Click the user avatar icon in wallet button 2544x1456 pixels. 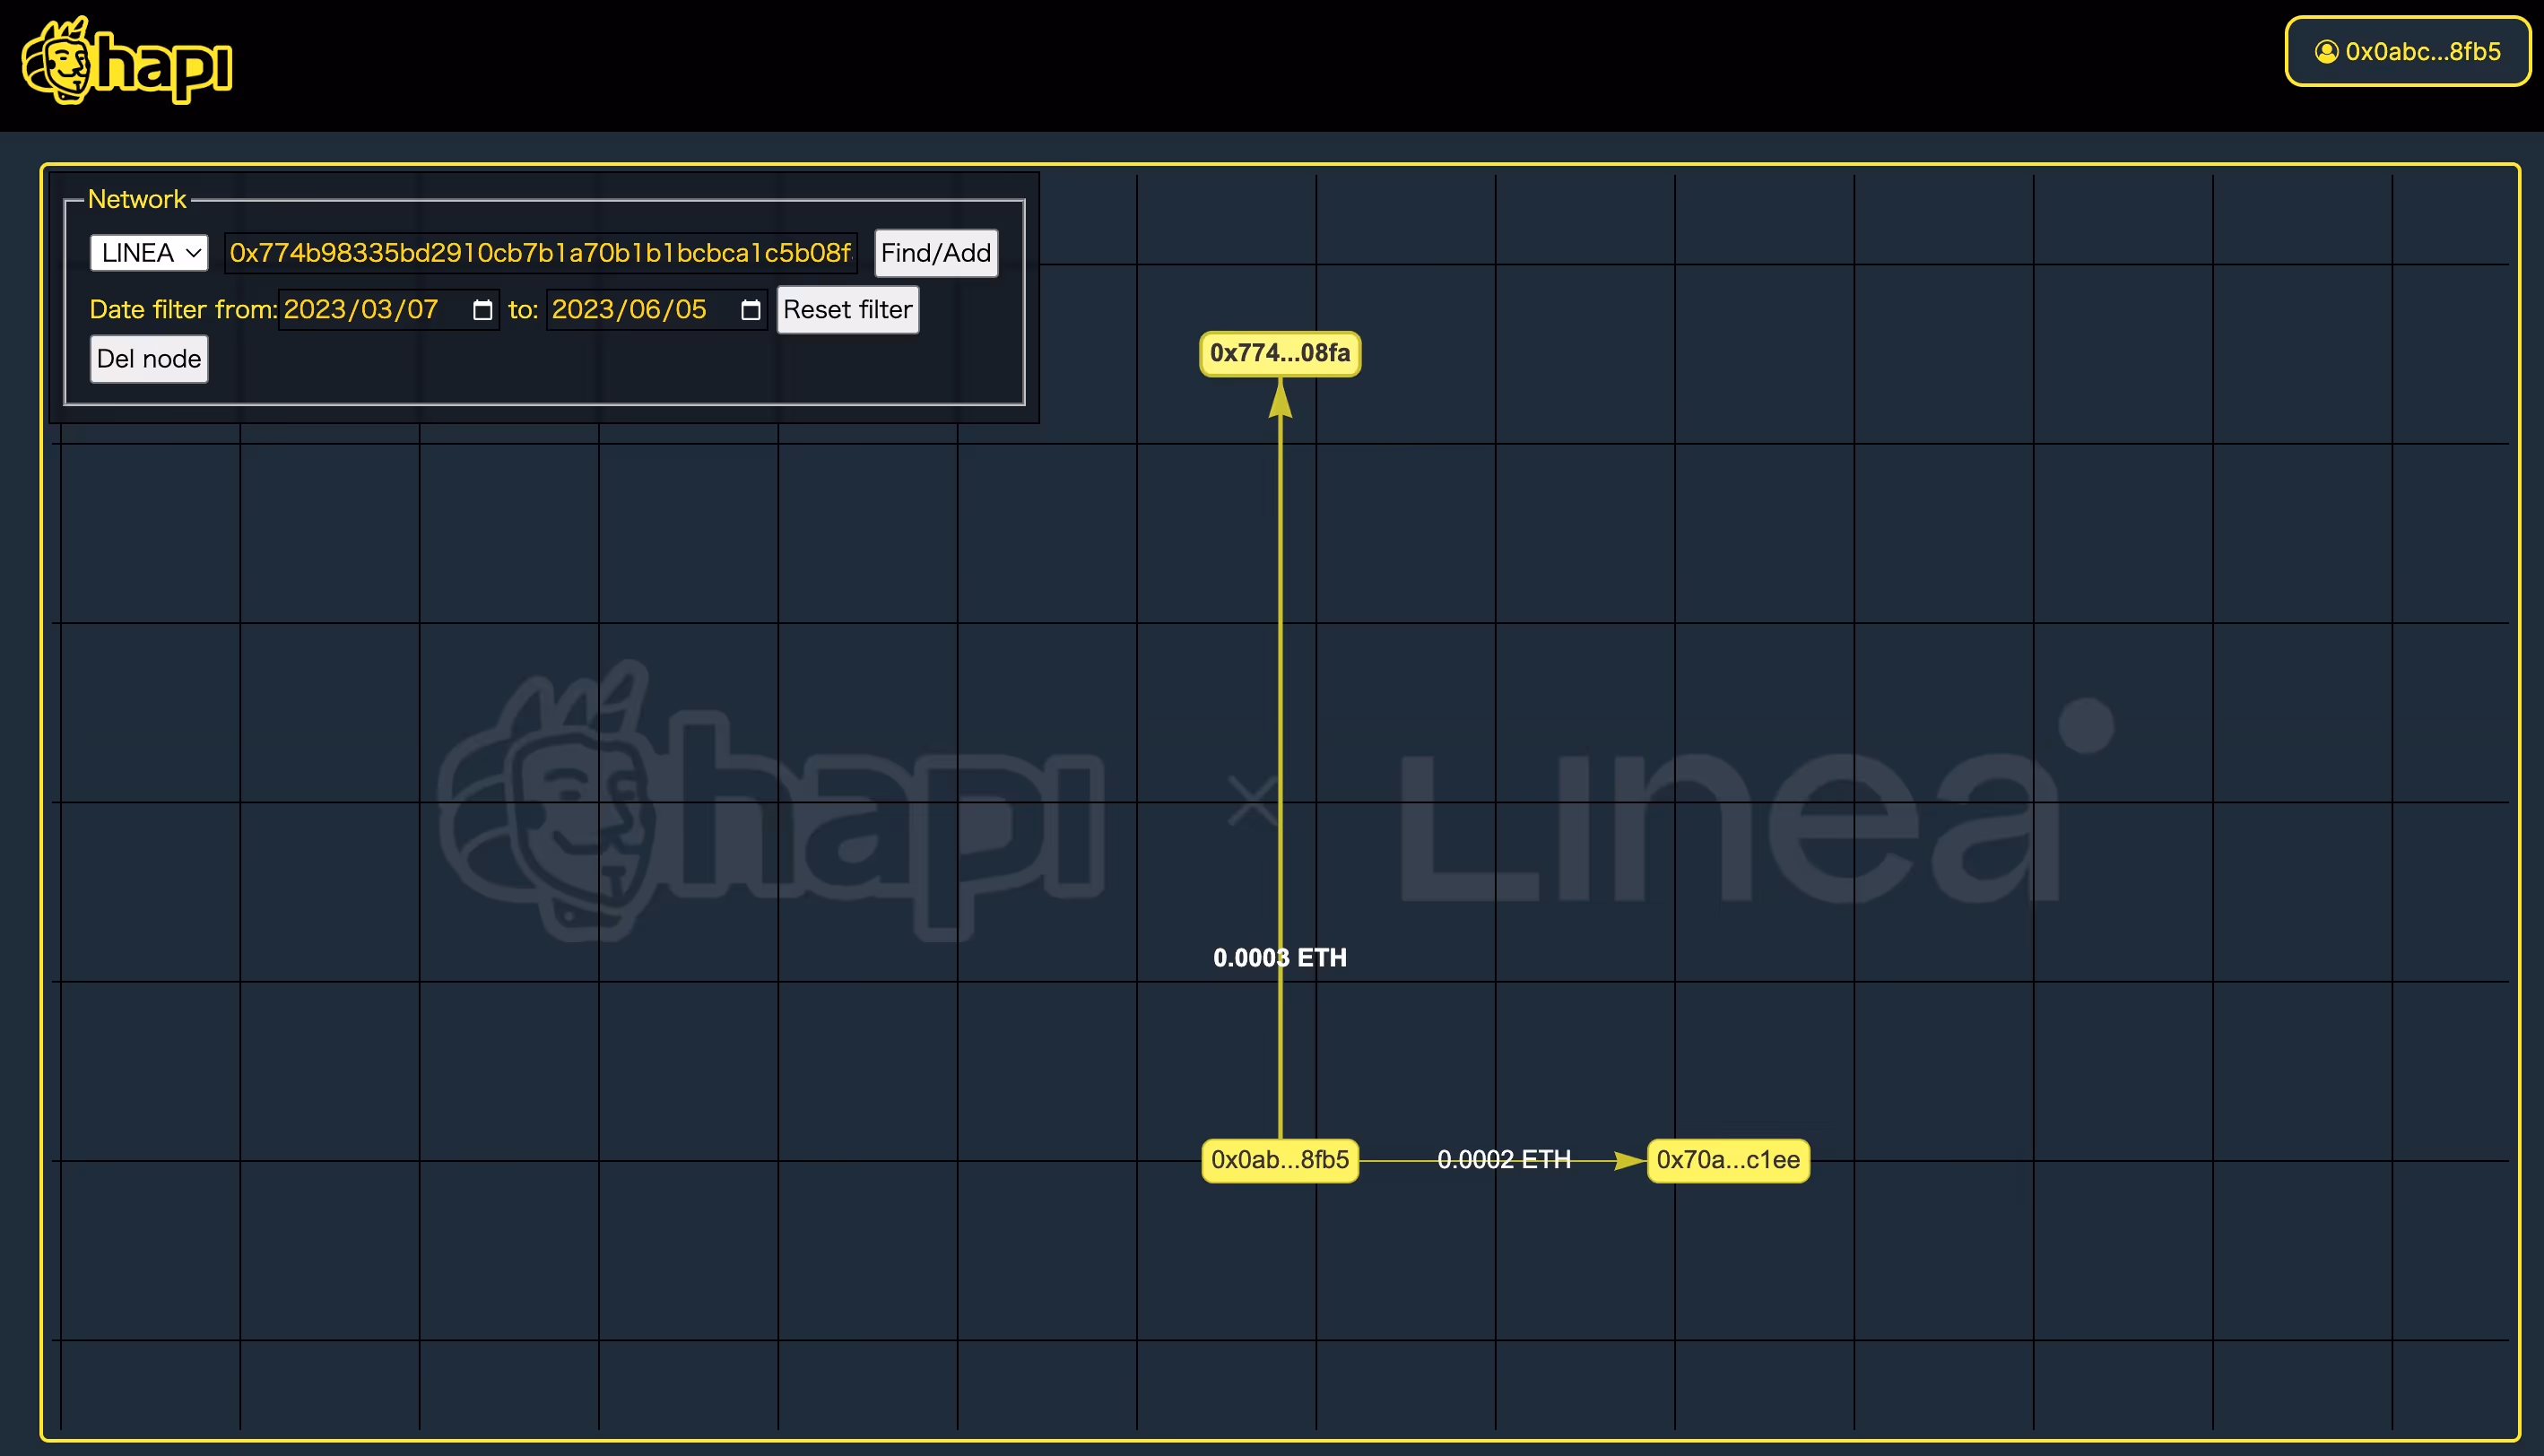coord(2327,51)
